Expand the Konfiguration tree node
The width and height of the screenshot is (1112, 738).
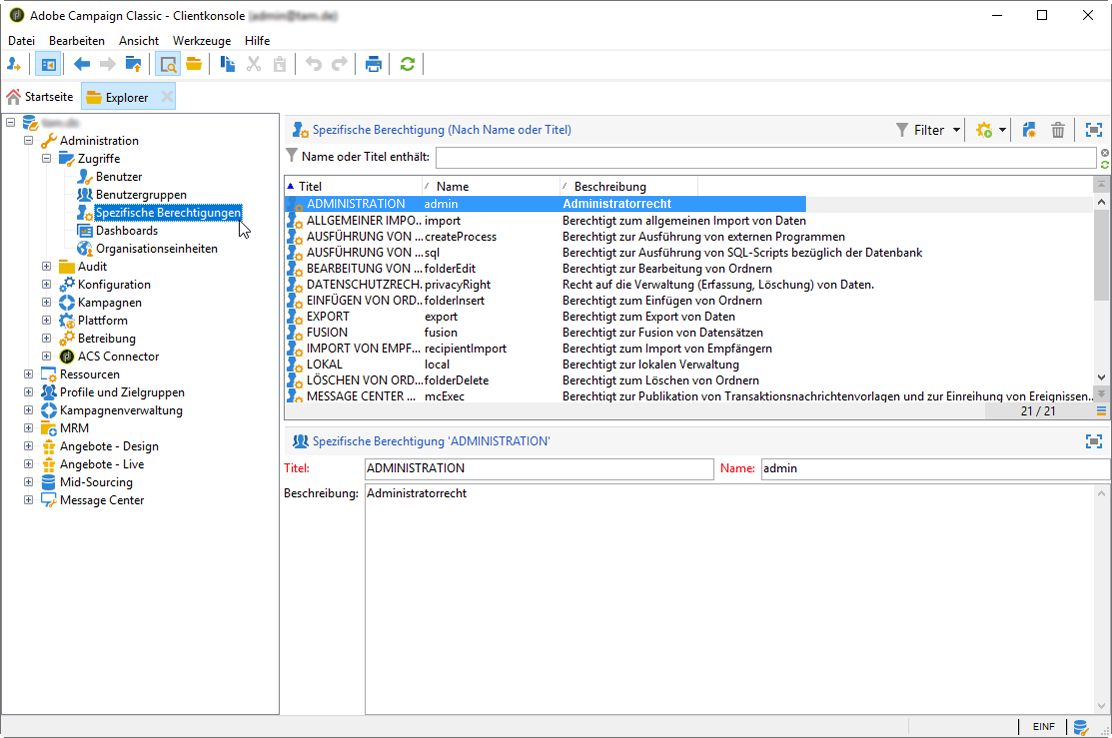tap(46, 284)
